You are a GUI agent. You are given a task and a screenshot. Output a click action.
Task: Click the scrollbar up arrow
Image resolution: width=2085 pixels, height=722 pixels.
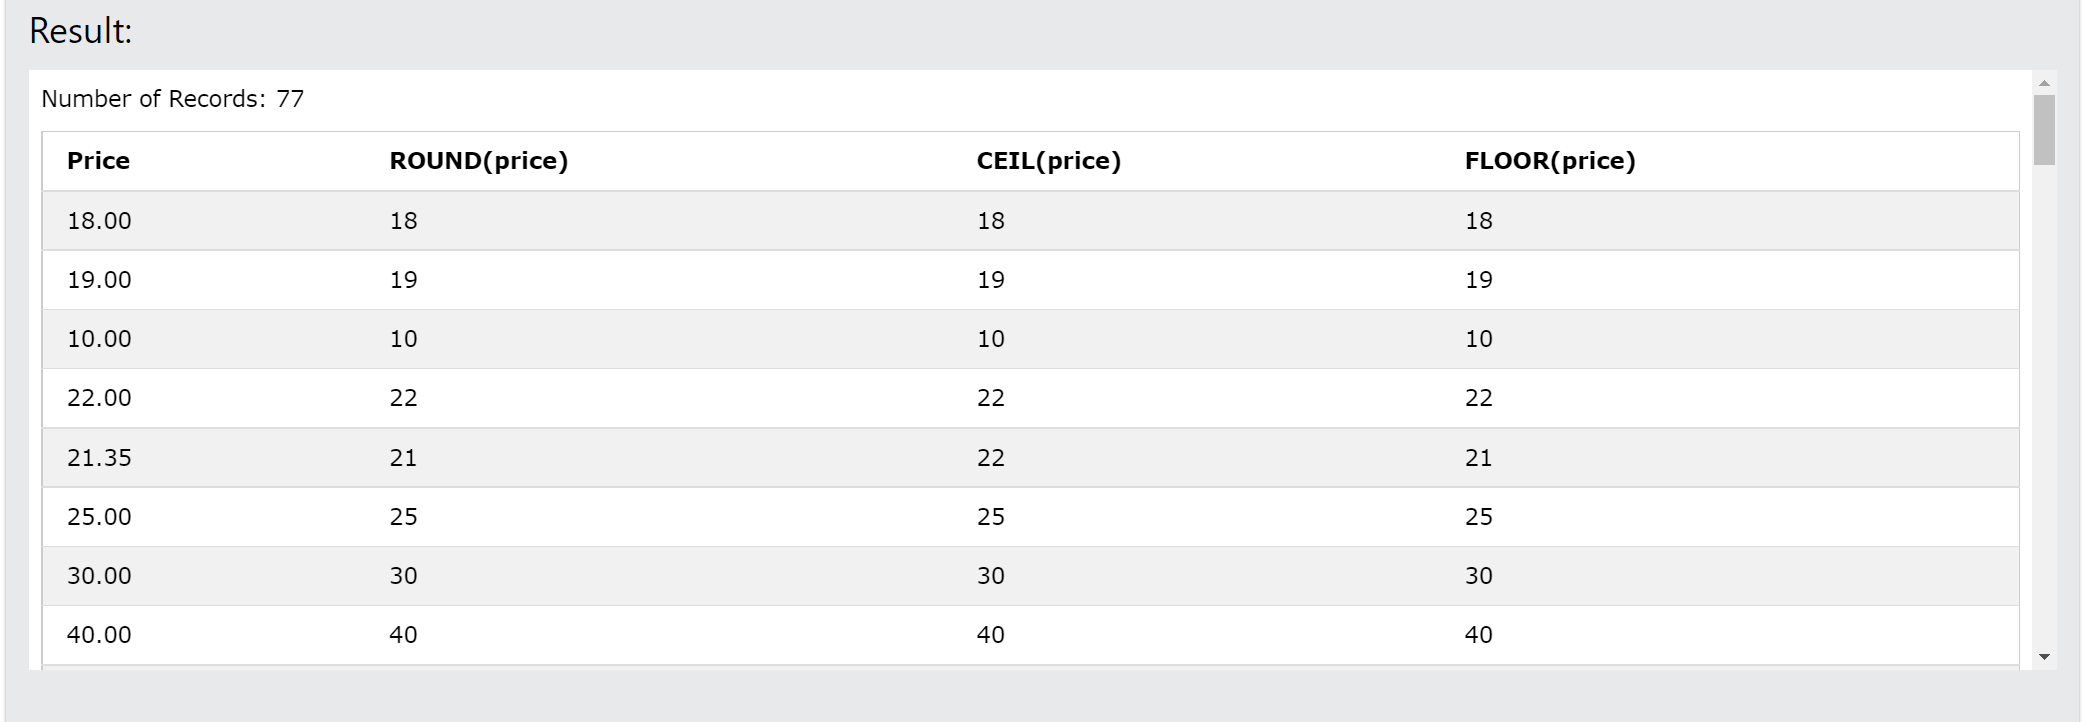pos(2044,83)
